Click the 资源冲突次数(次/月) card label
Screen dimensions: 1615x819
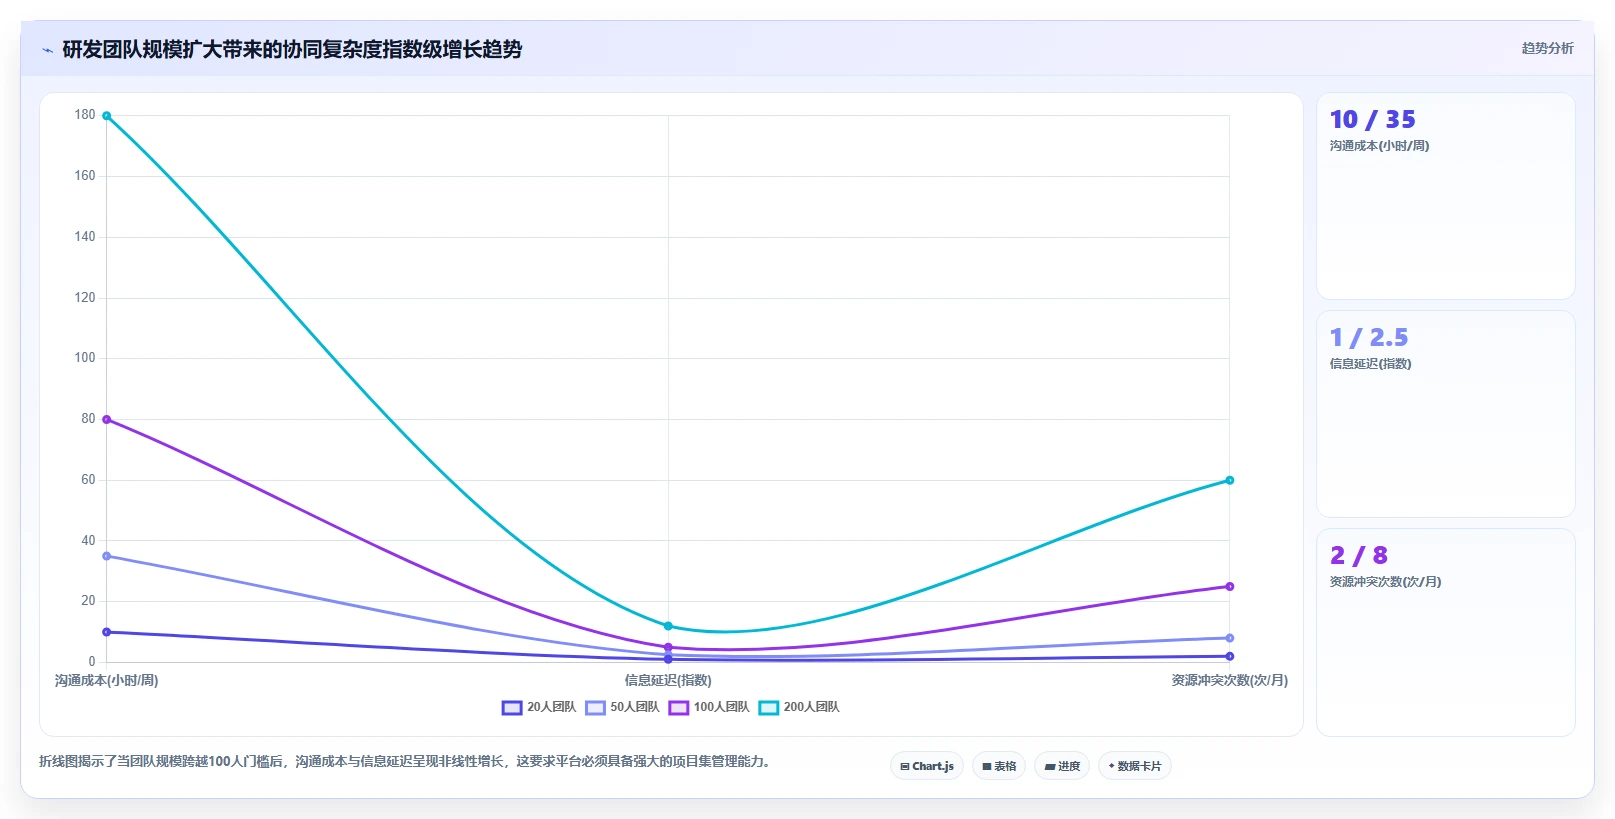tap(1385, 582)
